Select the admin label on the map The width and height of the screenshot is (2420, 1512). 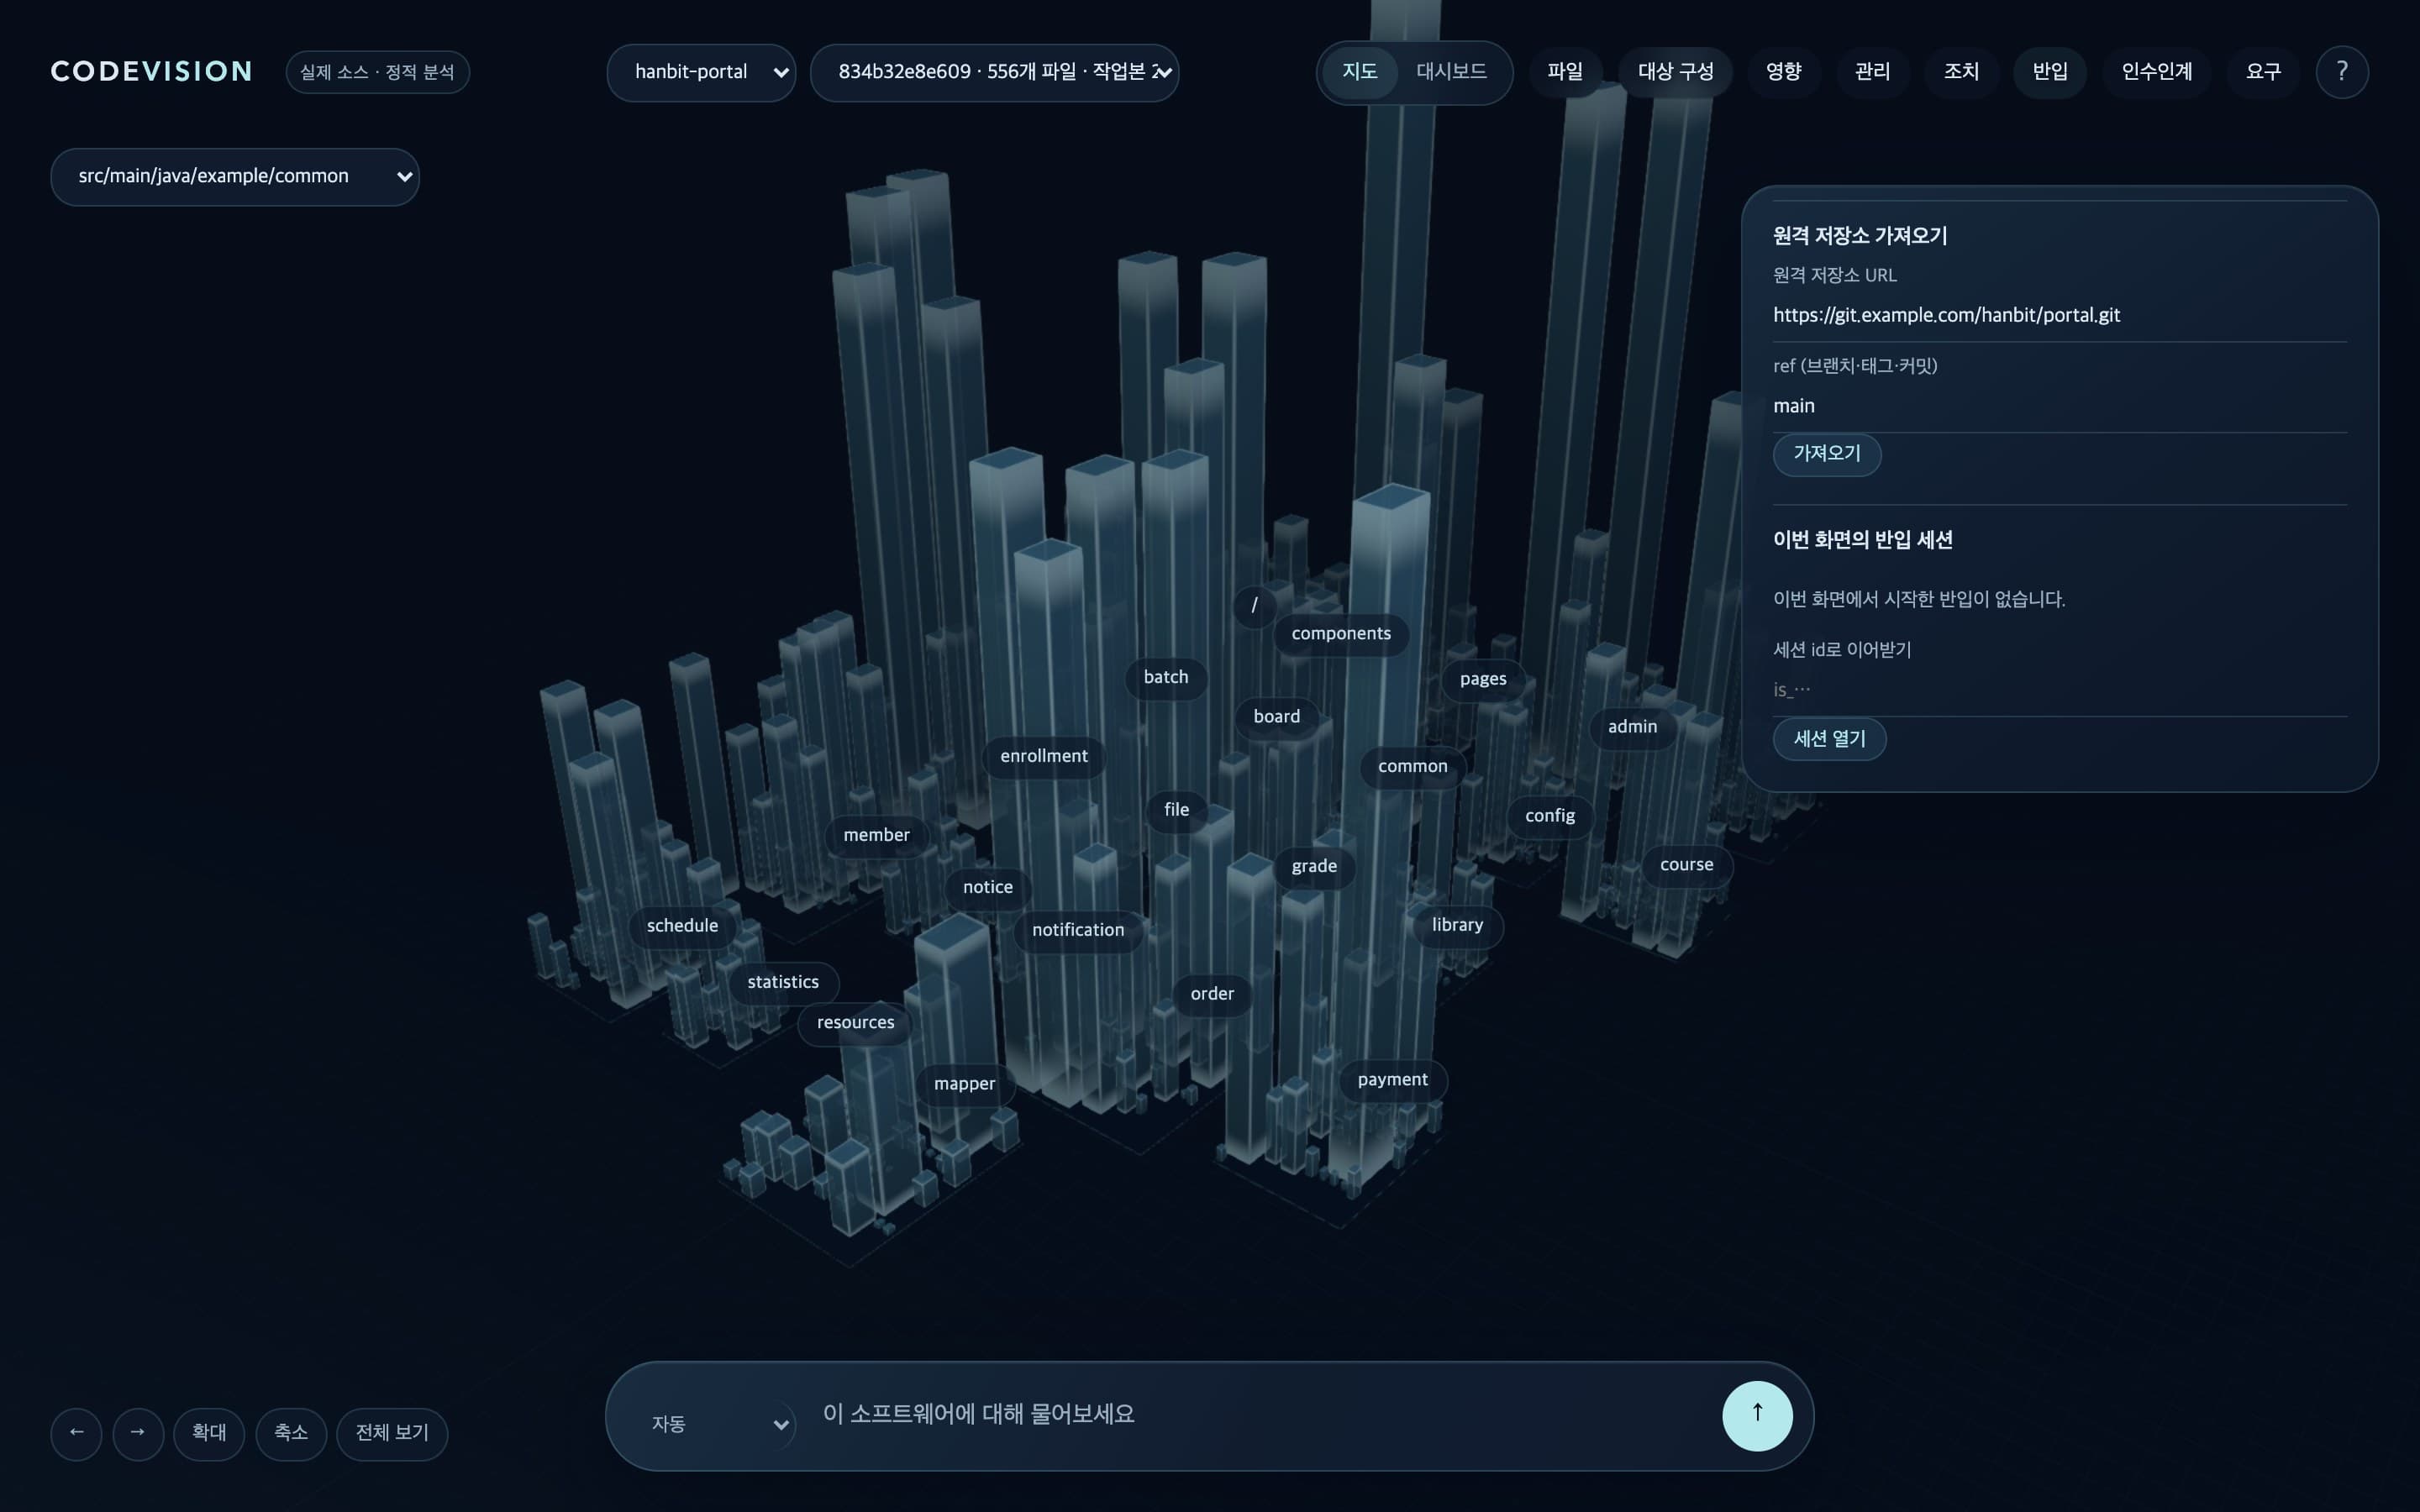1632,727
